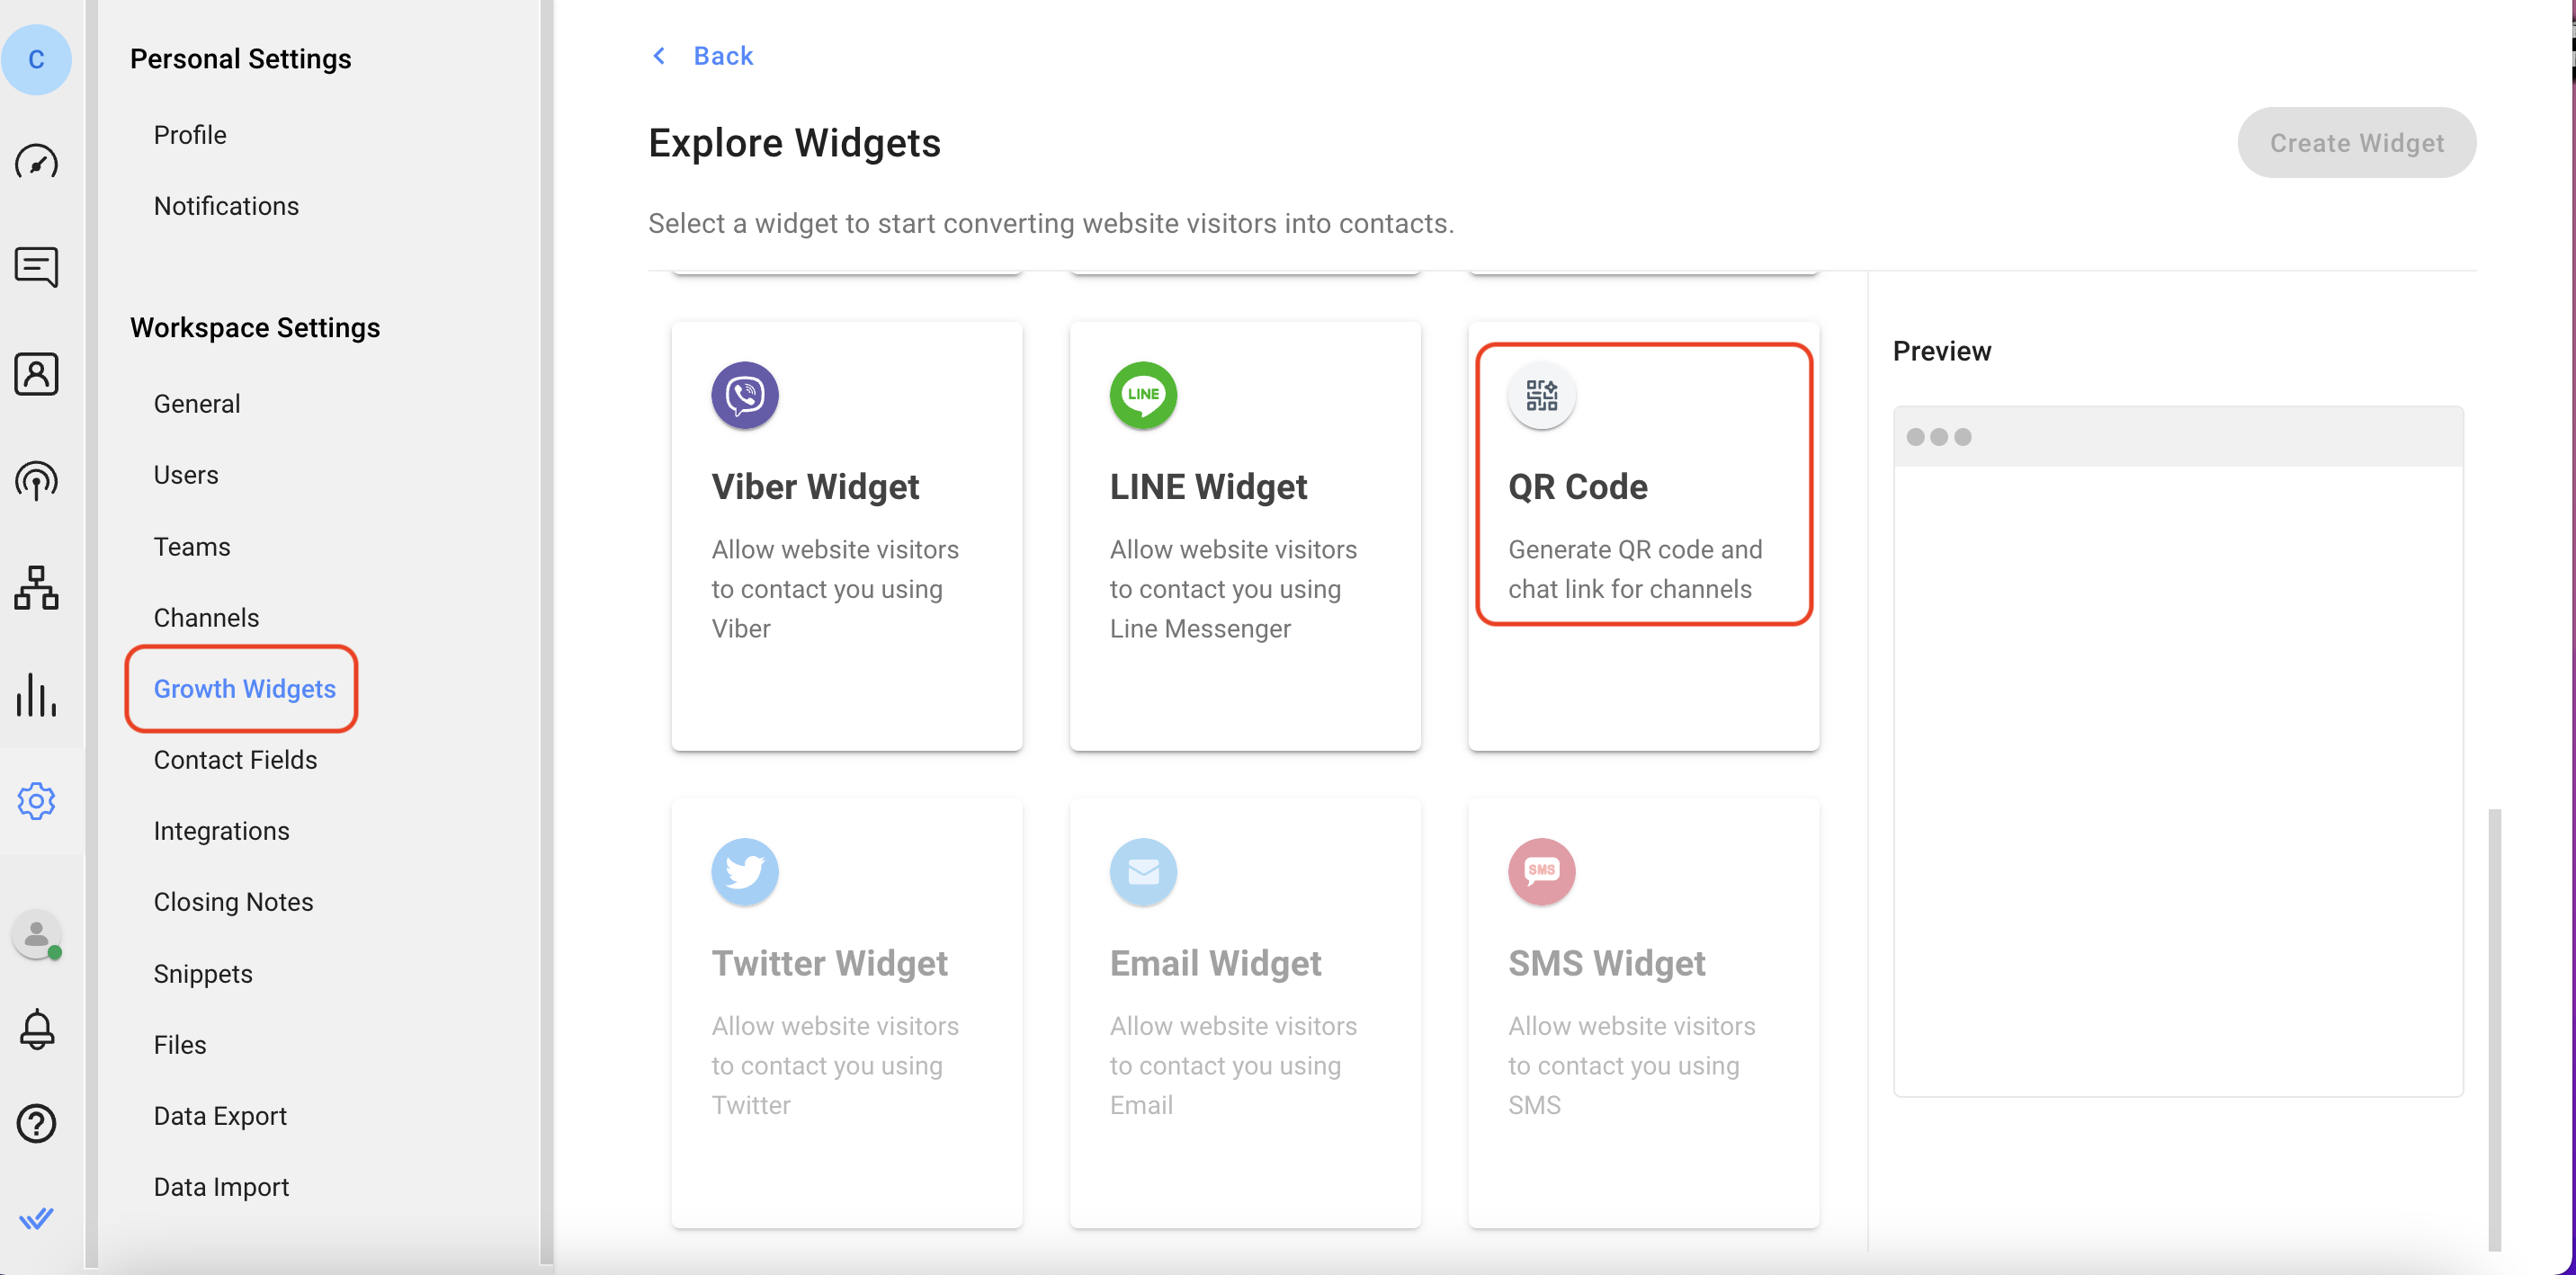Click the Create Widget button
The image size is (2576, 1275).
[x=2356, y=143]
